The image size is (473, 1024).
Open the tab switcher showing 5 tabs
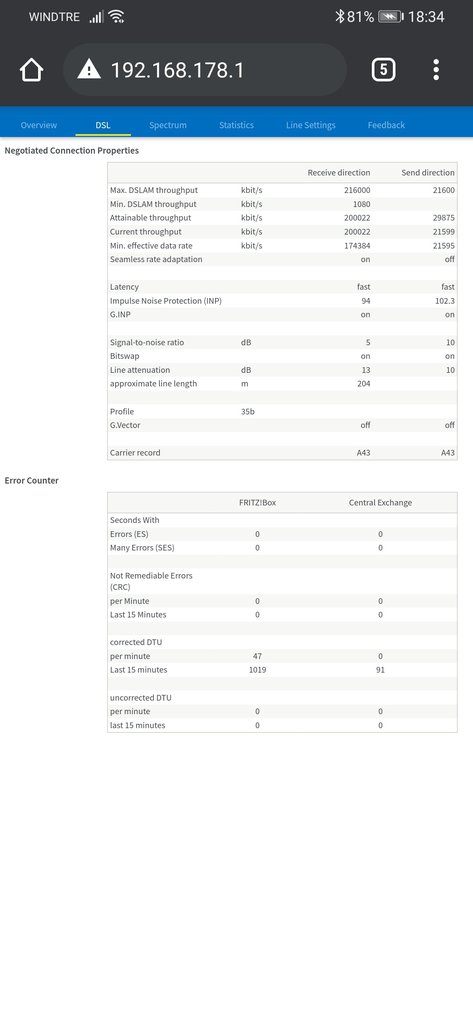click(x=383, y=69)
